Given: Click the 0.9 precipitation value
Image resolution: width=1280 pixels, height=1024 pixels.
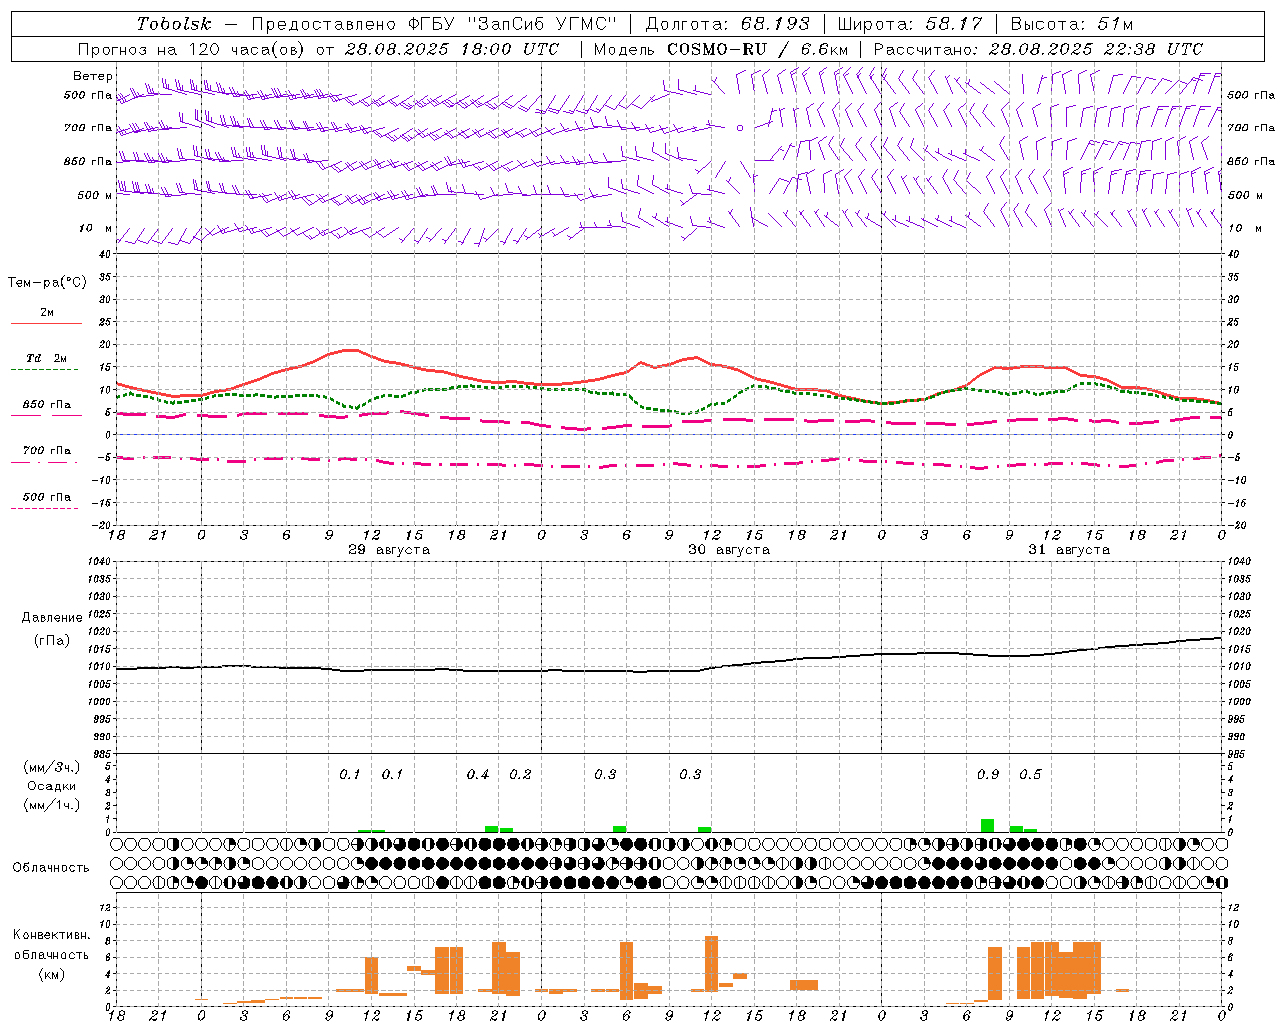Looking at the screenshot, I should pos(988,775).
